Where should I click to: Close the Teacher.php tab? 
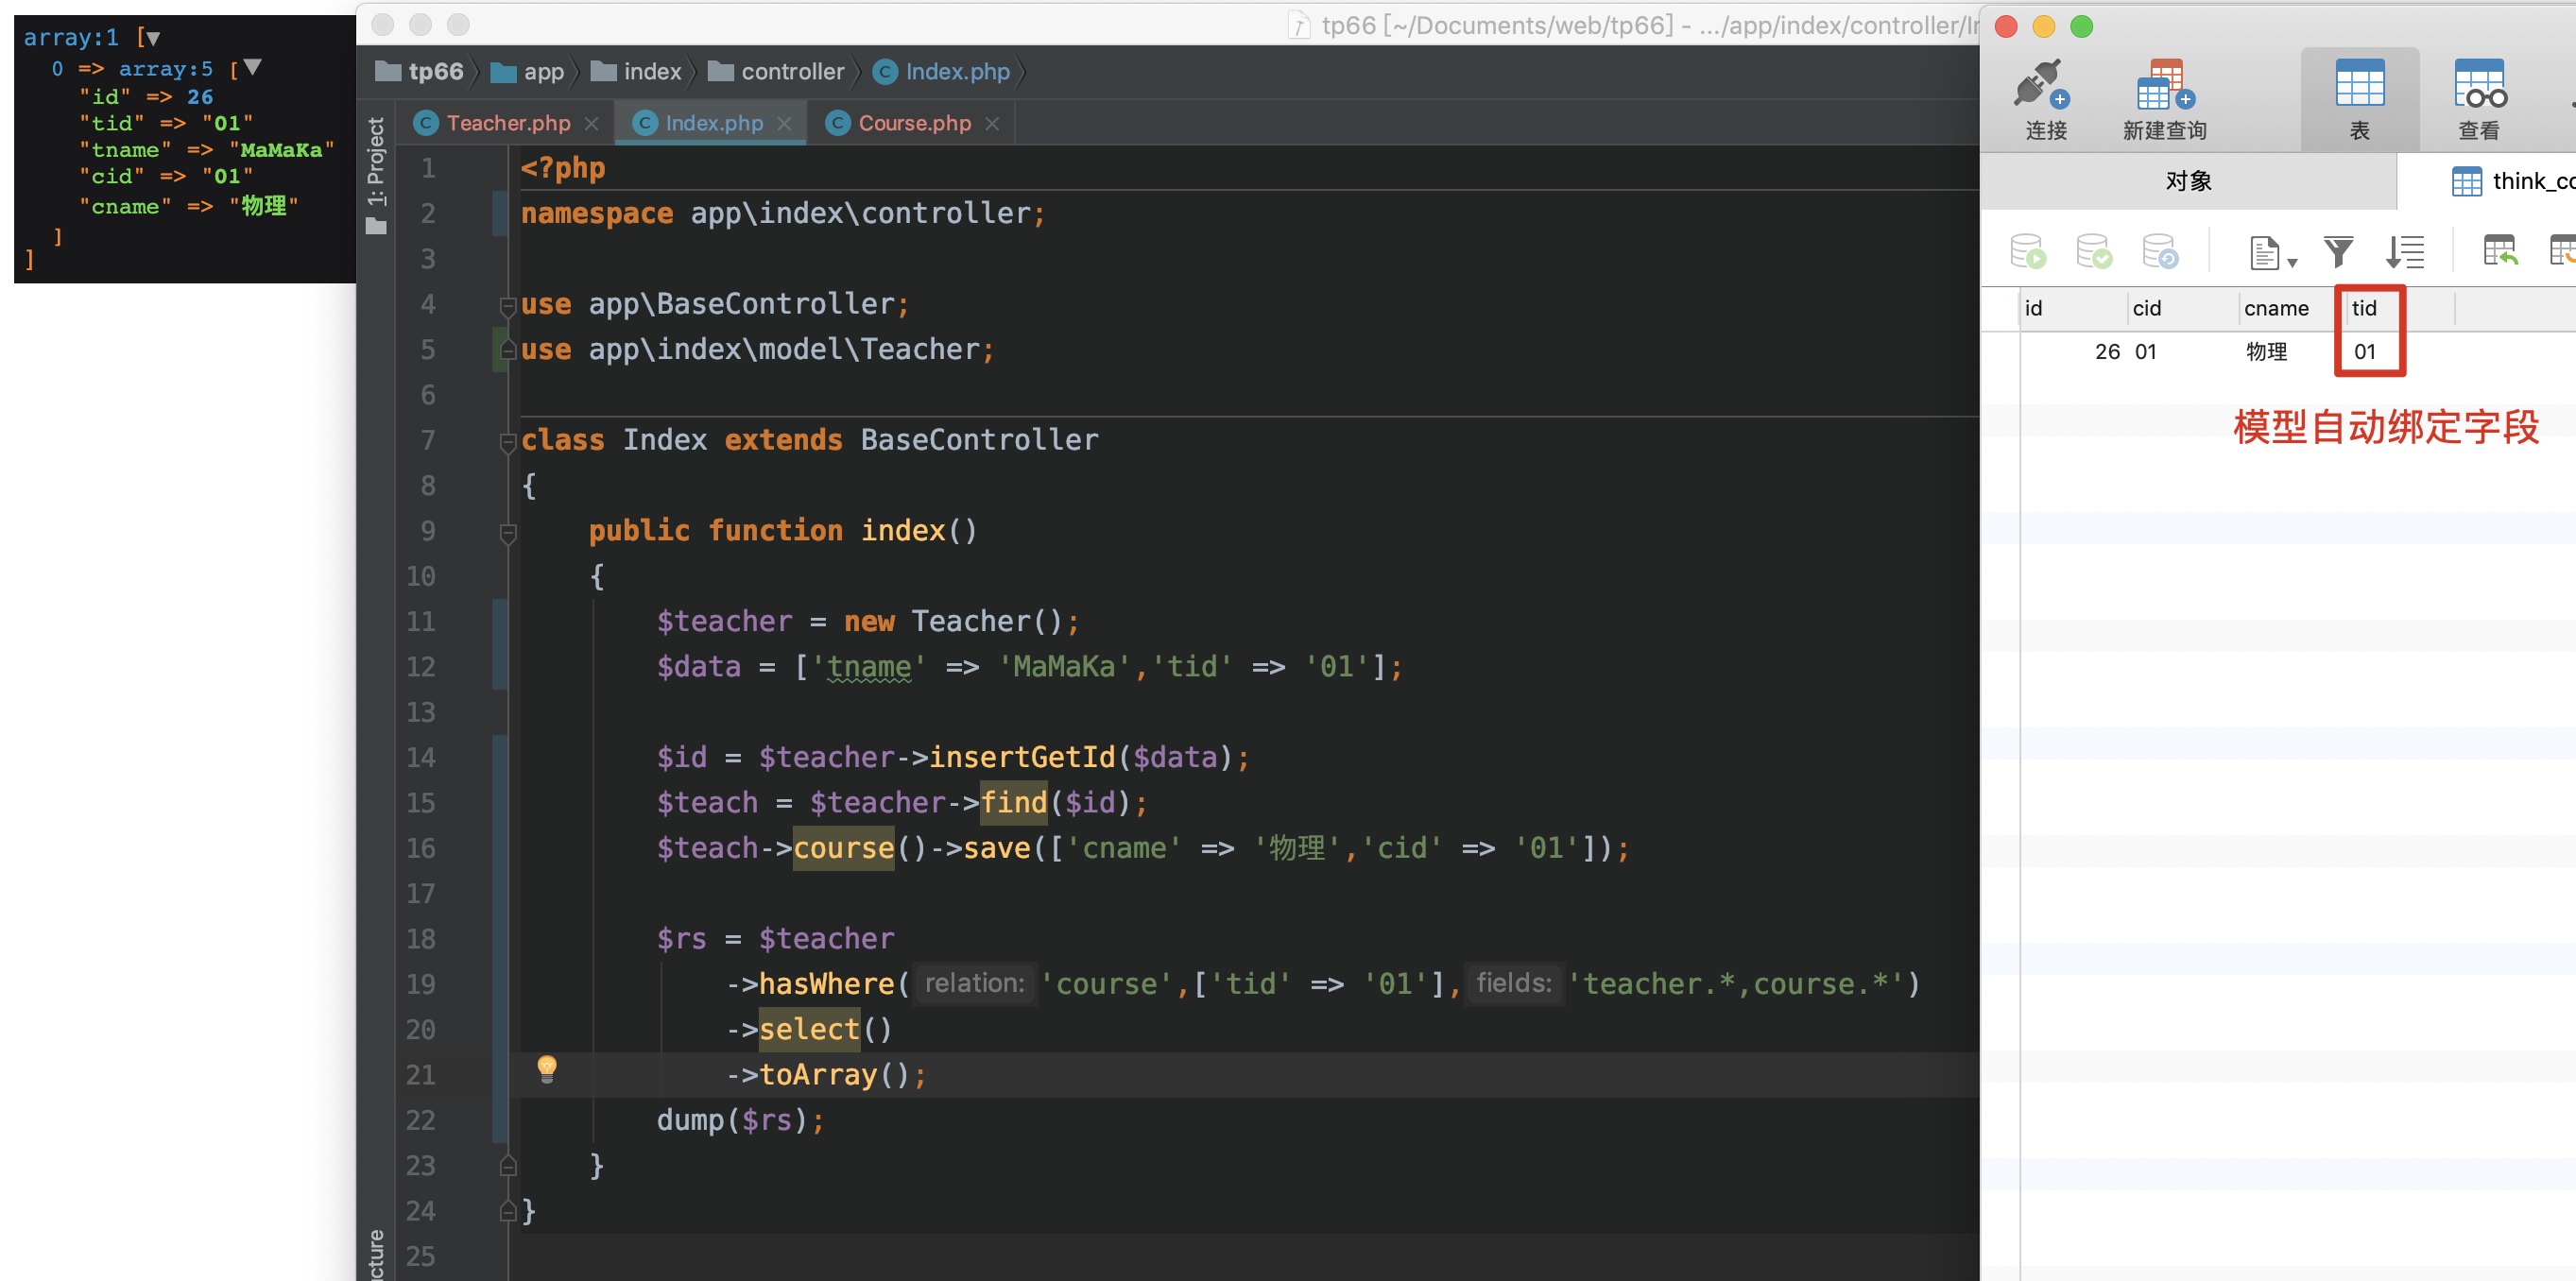tap(592, 123)
